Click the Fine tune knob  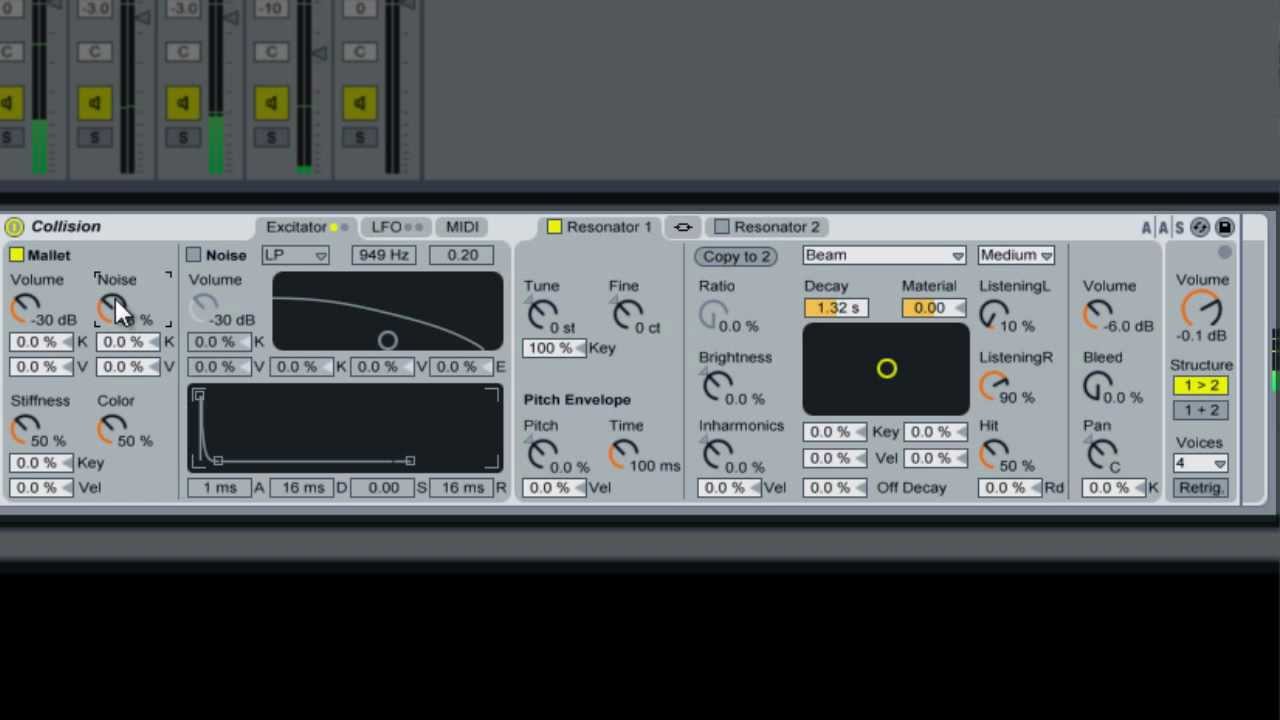pyautogui.click(x=627, y=316)
